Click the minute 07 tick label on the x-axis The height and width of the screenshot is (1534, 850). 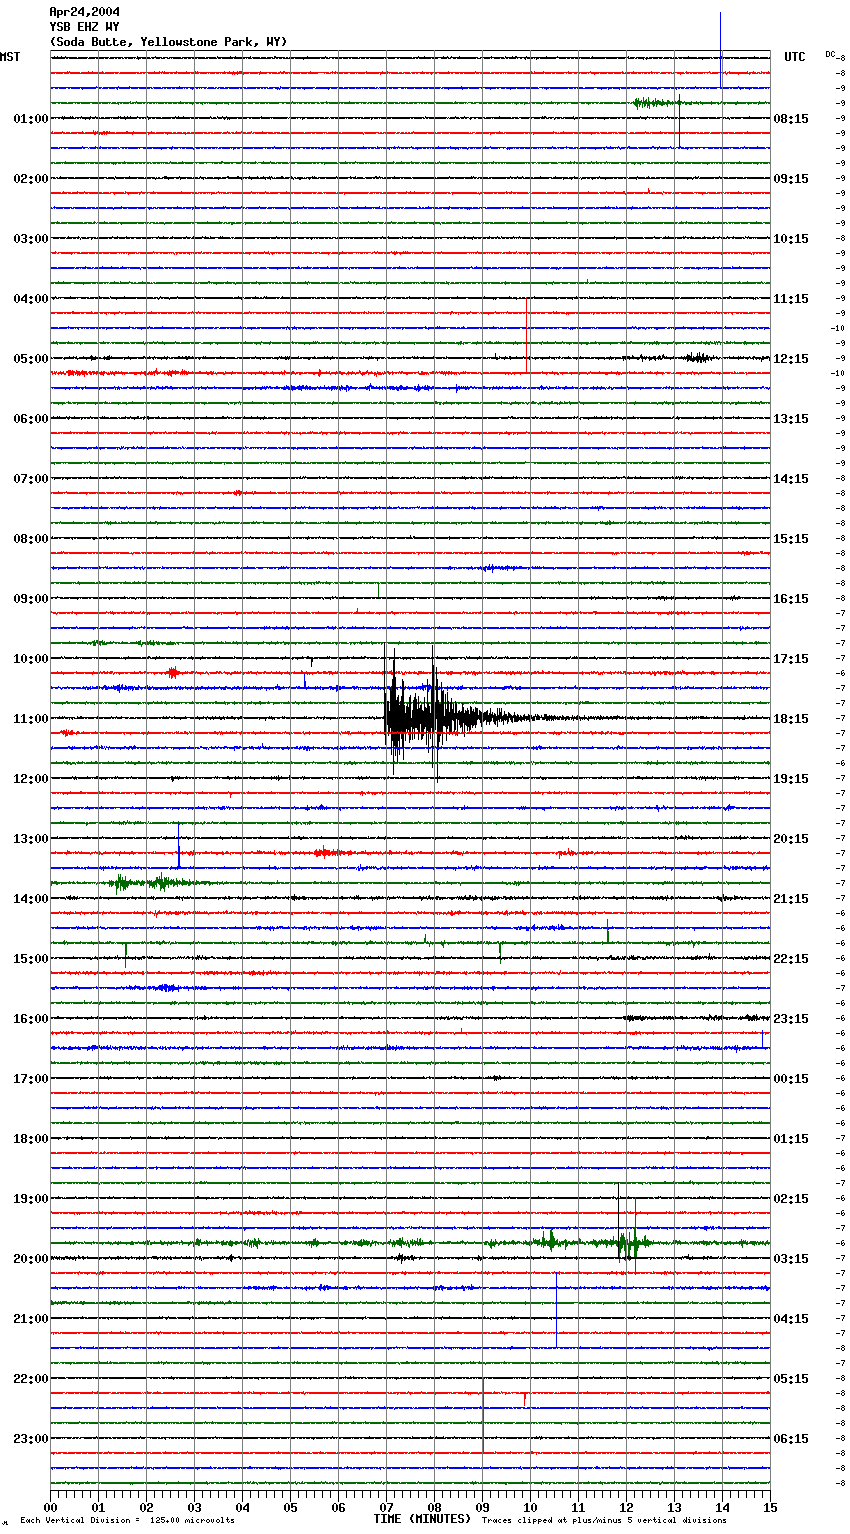(x=386, y=1507)
